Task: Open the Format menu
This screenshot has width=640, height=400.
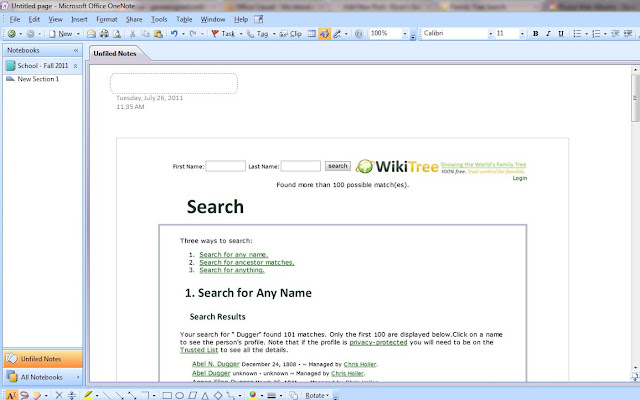Action: pos(107,19)
